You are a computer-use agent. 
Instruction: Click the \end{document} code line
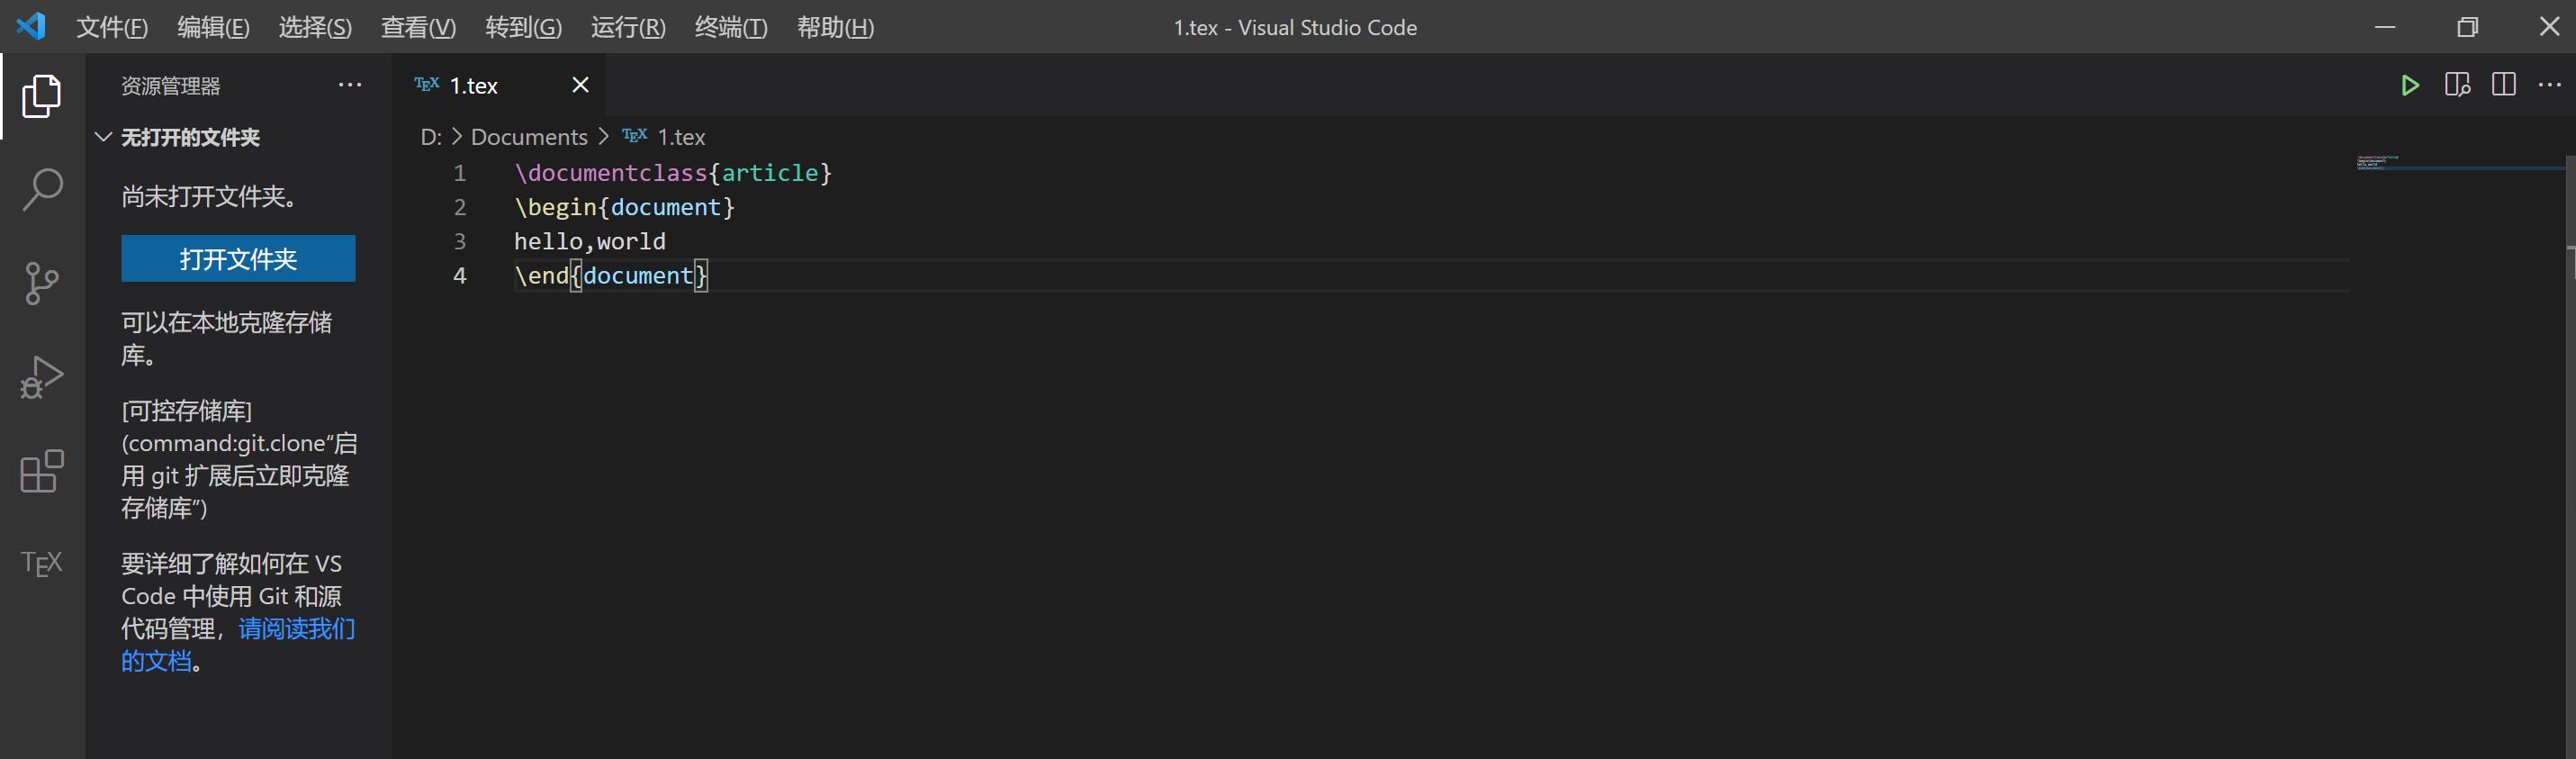point(611,275)
